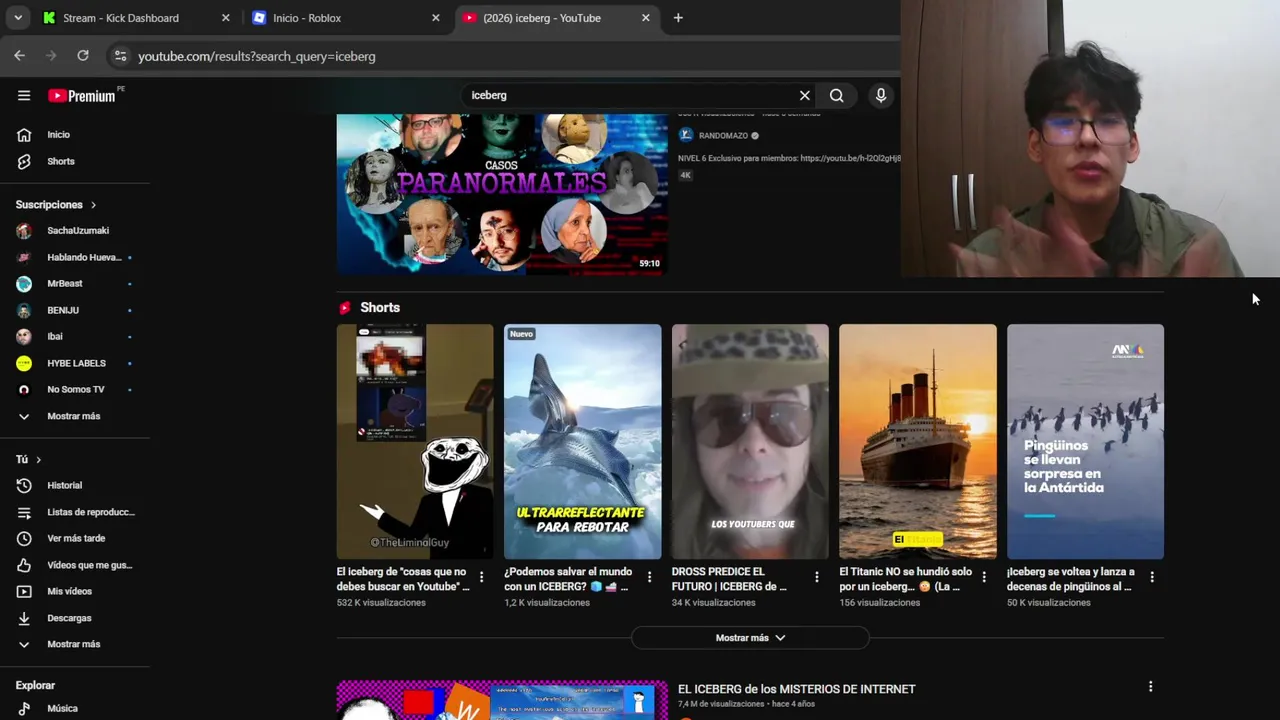Open HYBE LABELS channel in subscriptions
This screenshot has height=720, width=1280.
75,363
